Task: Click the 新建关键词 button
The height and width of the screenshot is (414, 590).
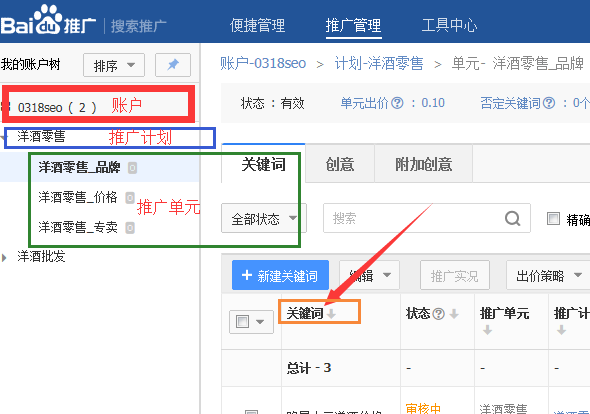Action: (x=280, y=275)
